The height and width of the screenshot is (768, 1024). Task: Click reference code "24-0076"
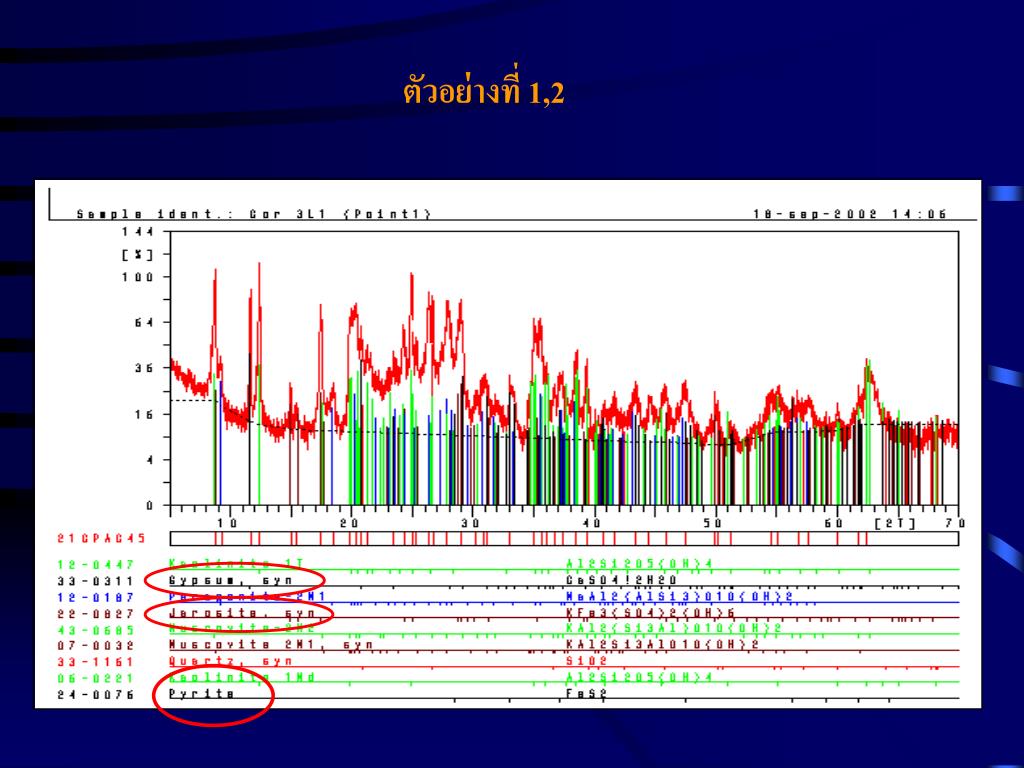tap(95, 695)
